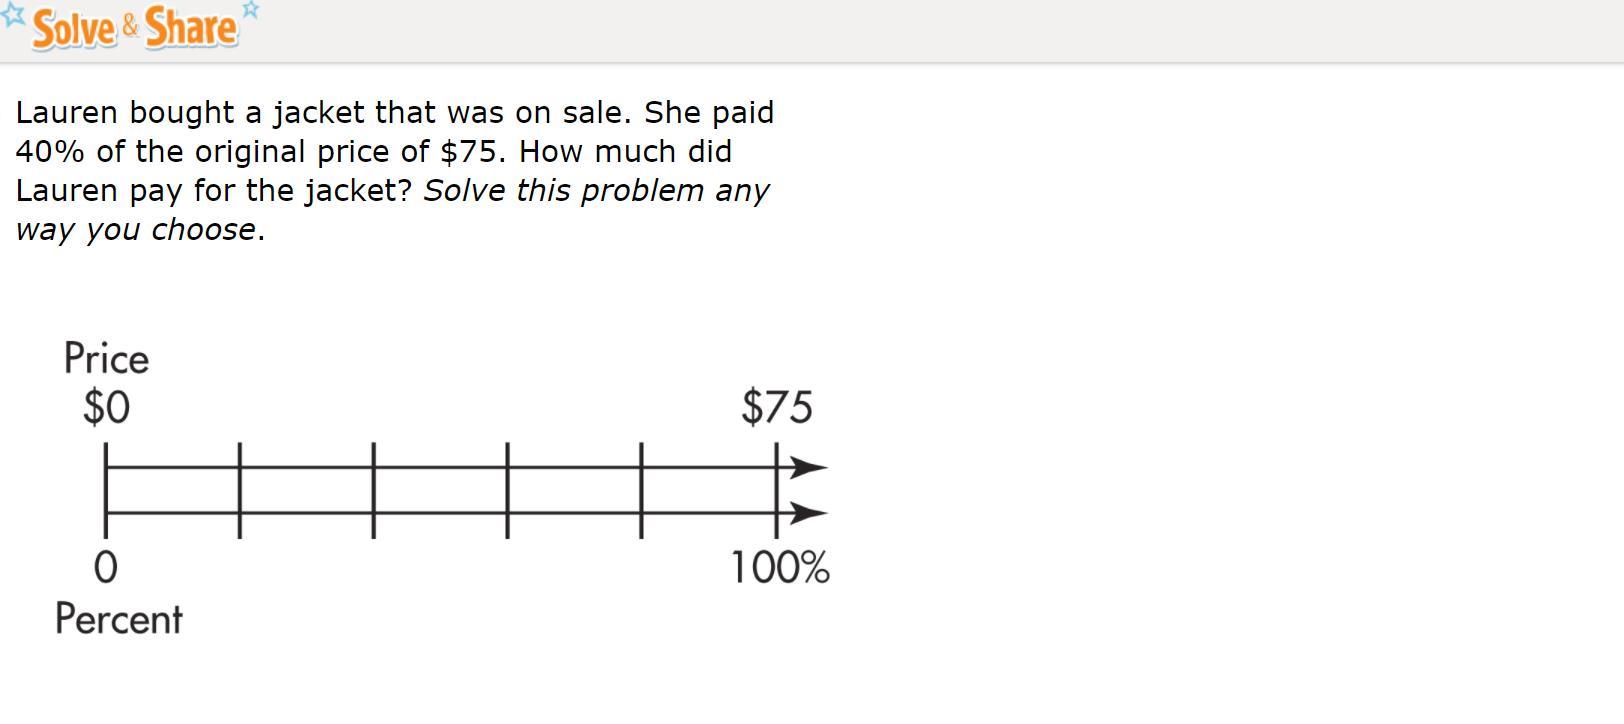
Task: Click the second tick mark on number line
Action: tap(240, 490)
